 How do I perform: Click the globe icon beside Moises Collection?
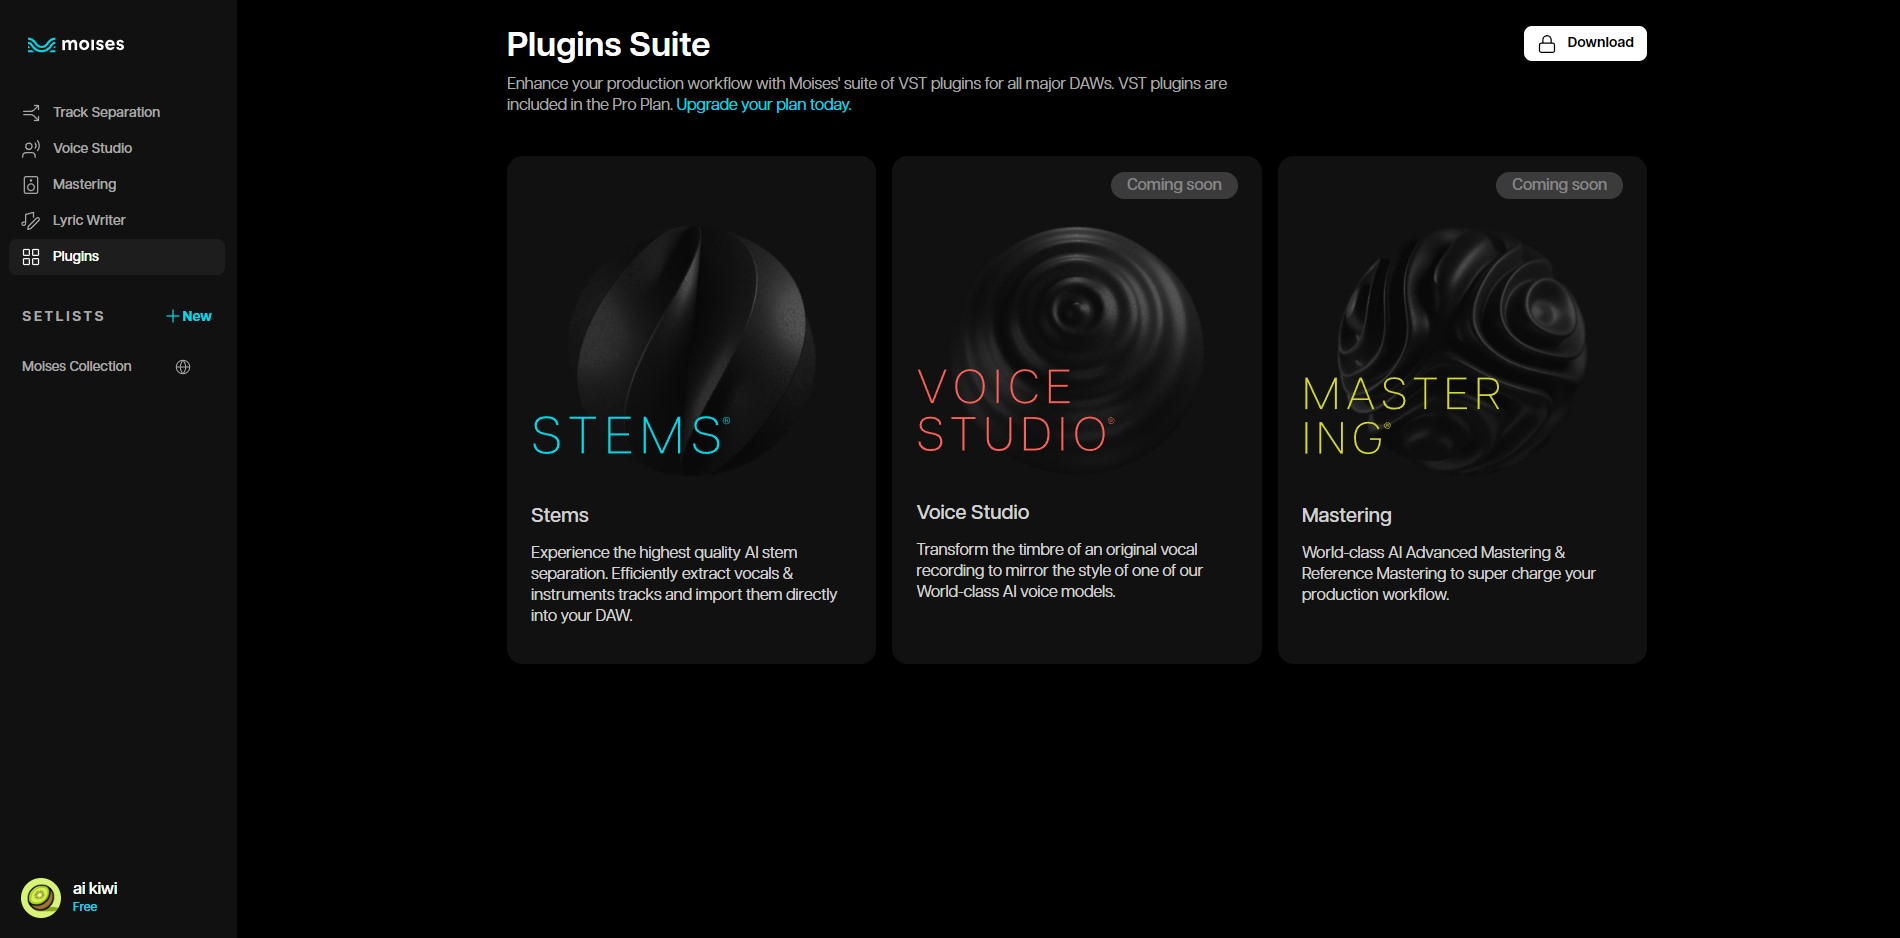point(183,367)
